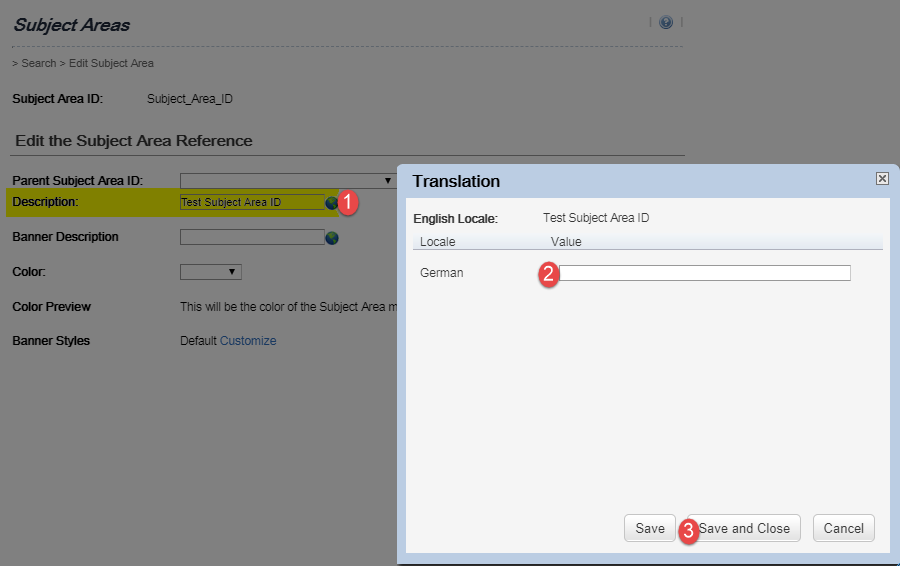The height and width of the screenshot is (566, 900).
Task: Open the help icon near Subject Areas heading
Action: [666, 22]
